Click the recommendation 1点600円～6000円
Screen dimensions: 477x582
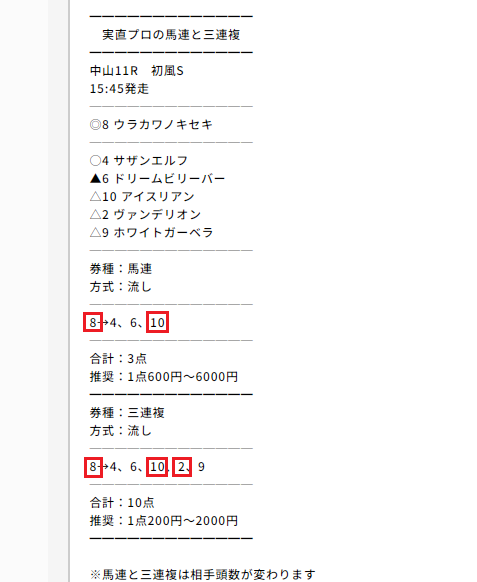183,377
